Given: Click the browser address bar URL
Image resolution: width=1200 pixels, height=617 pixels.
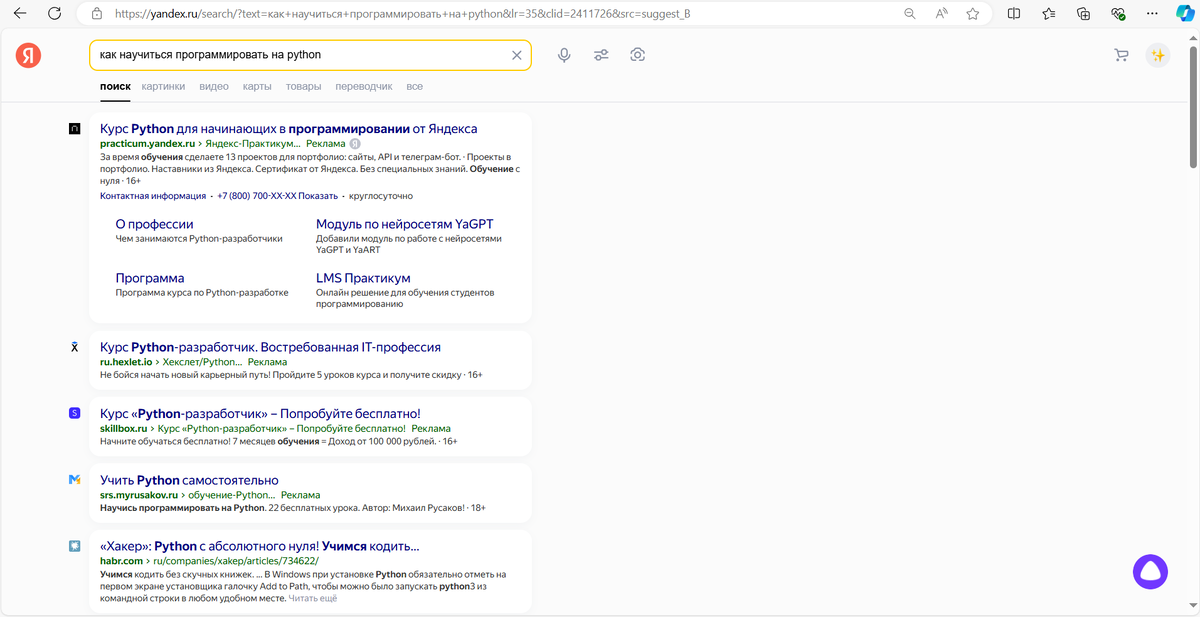Looking at the screenshot, I should click(402, 14).
